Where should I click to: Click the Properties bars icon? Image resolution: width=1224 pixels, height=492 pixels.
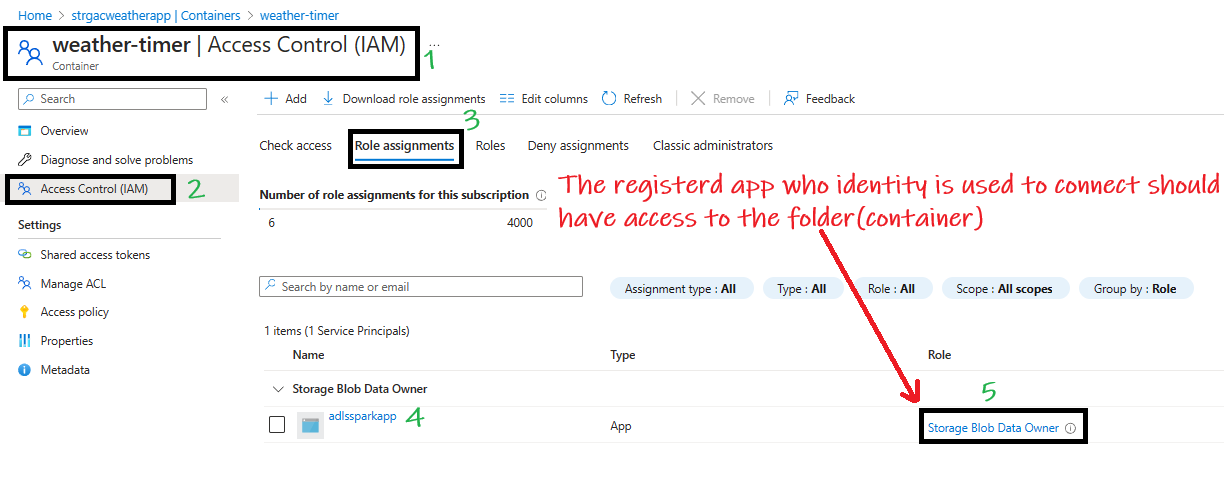coord(25,341)
